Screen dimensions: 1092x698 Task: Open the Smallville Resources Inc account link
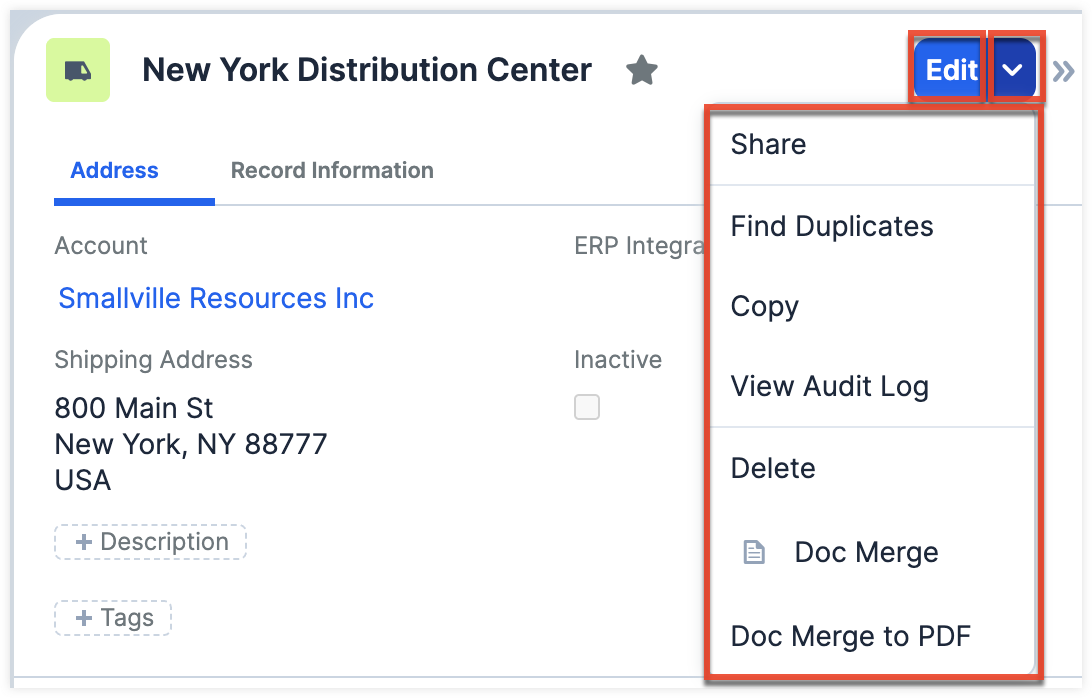[216, 298]
